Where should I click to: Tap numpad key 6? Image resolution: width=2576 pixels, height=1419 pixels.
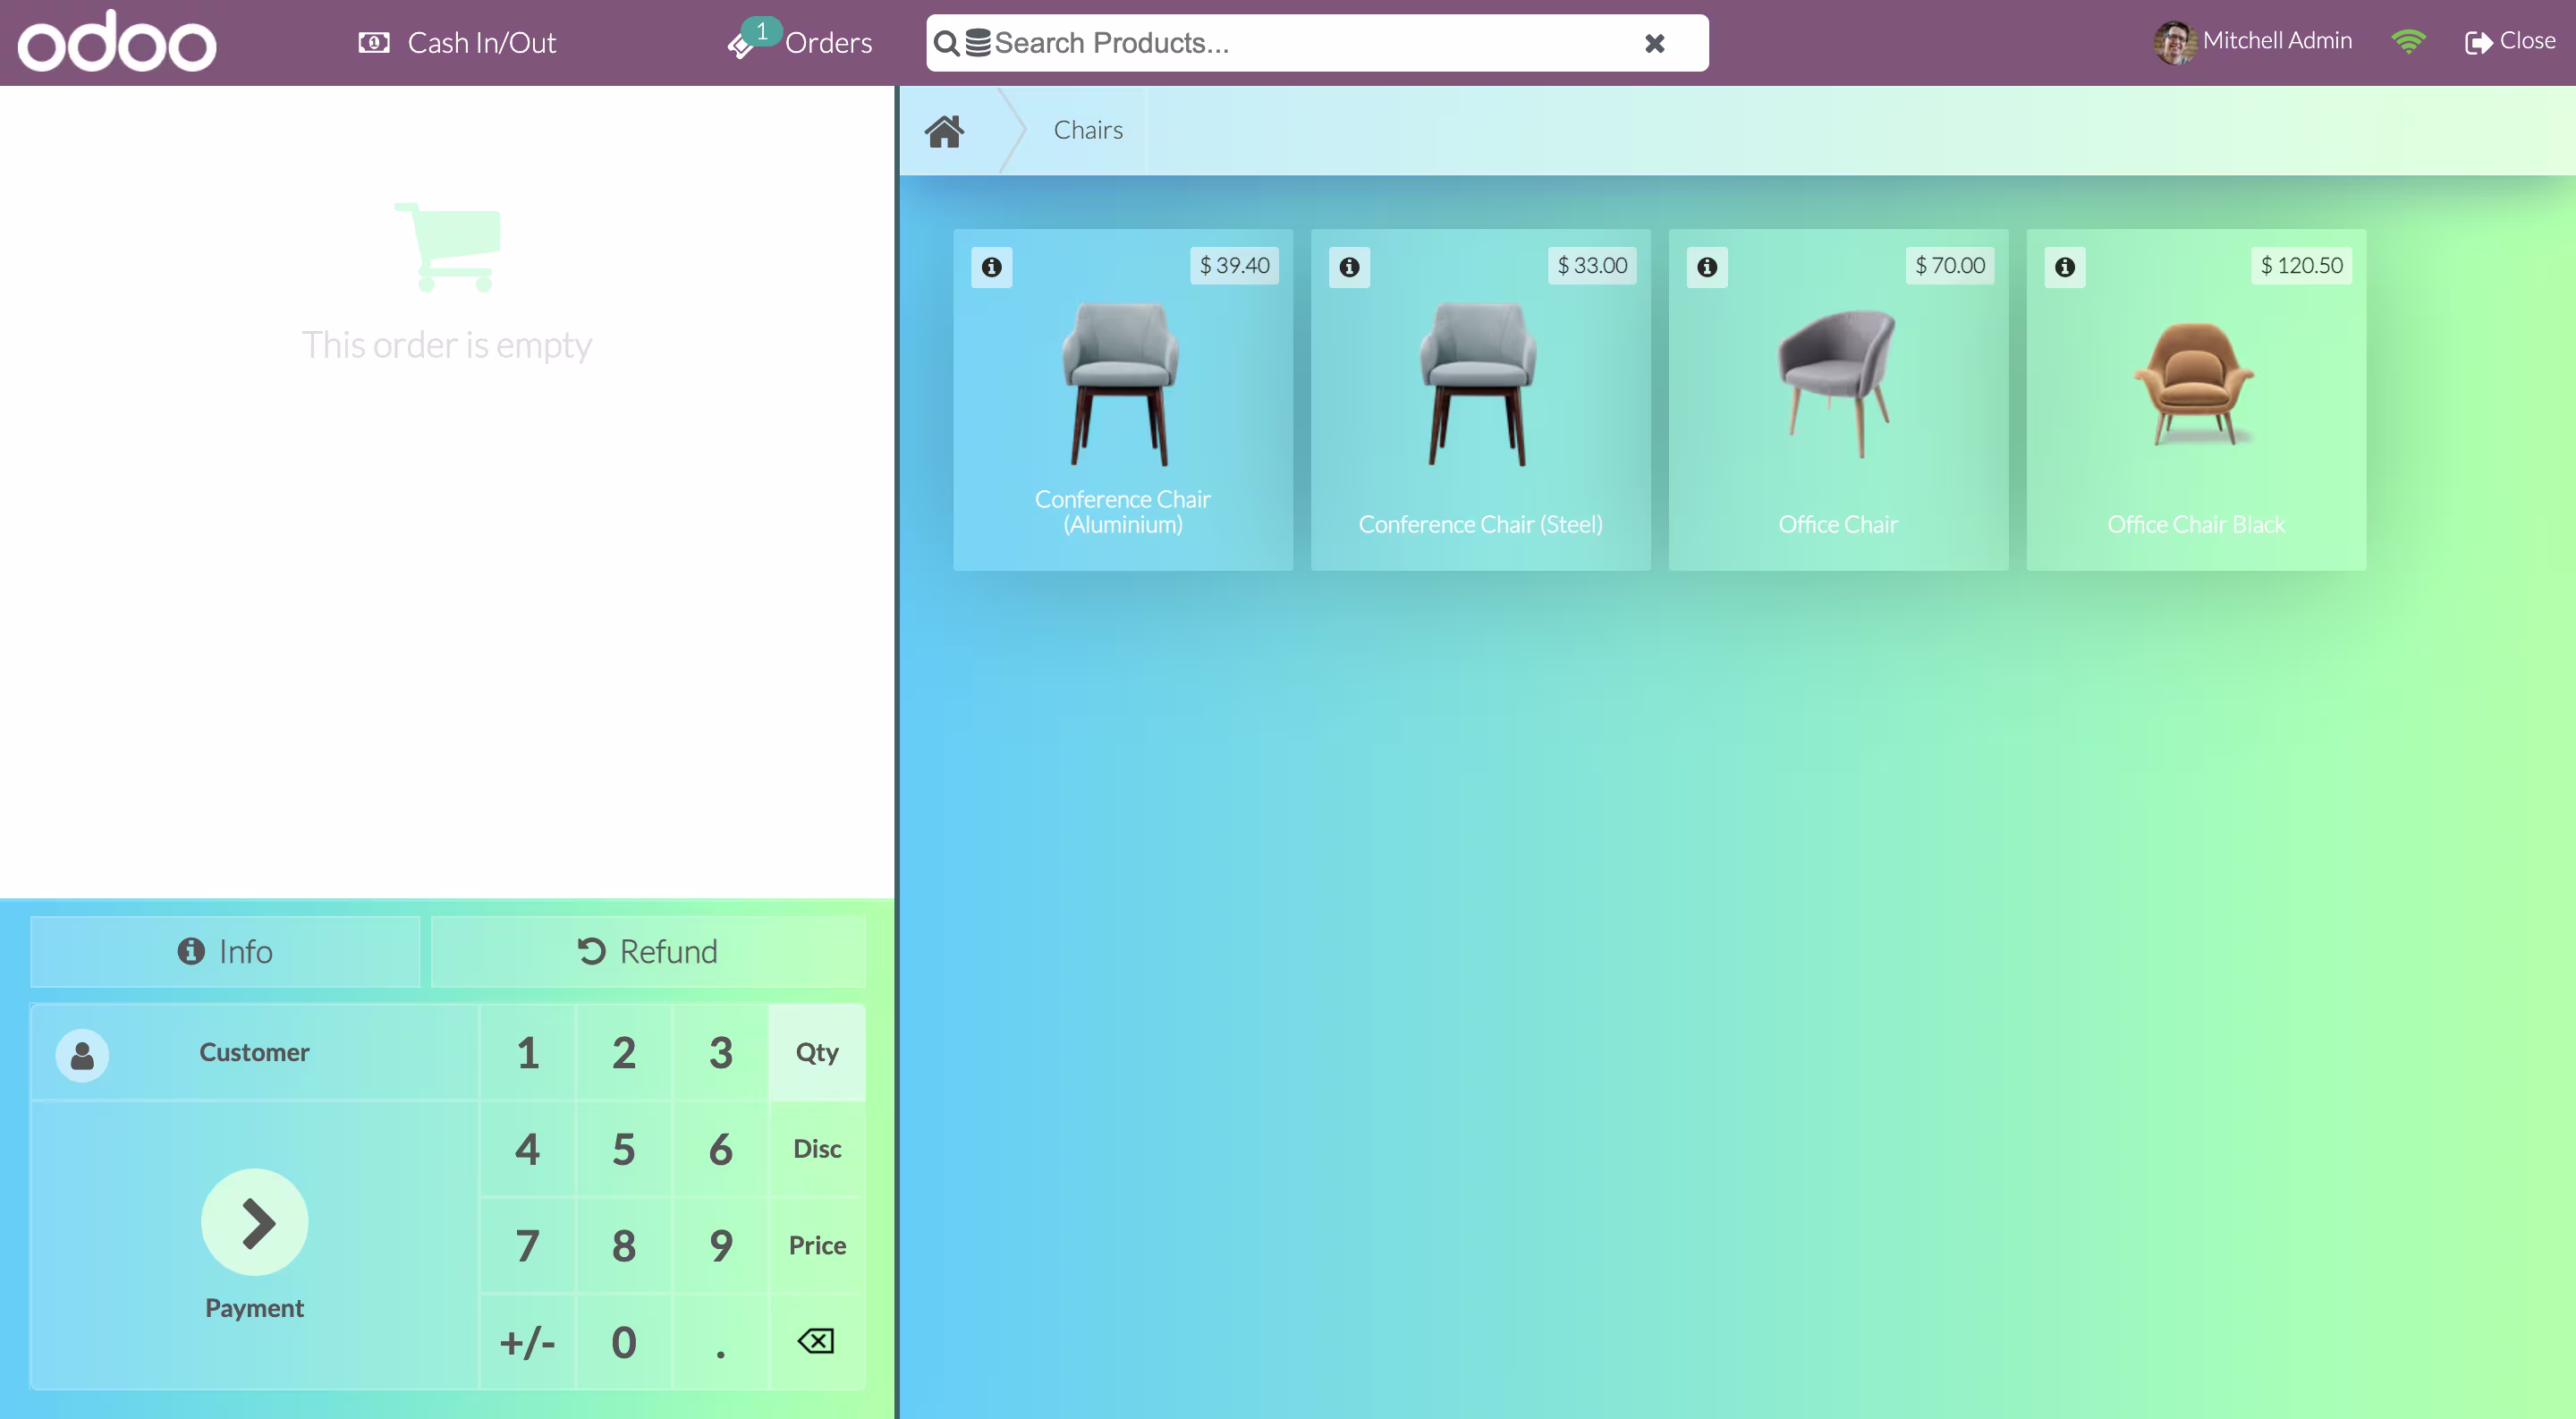click(720, 1149)
